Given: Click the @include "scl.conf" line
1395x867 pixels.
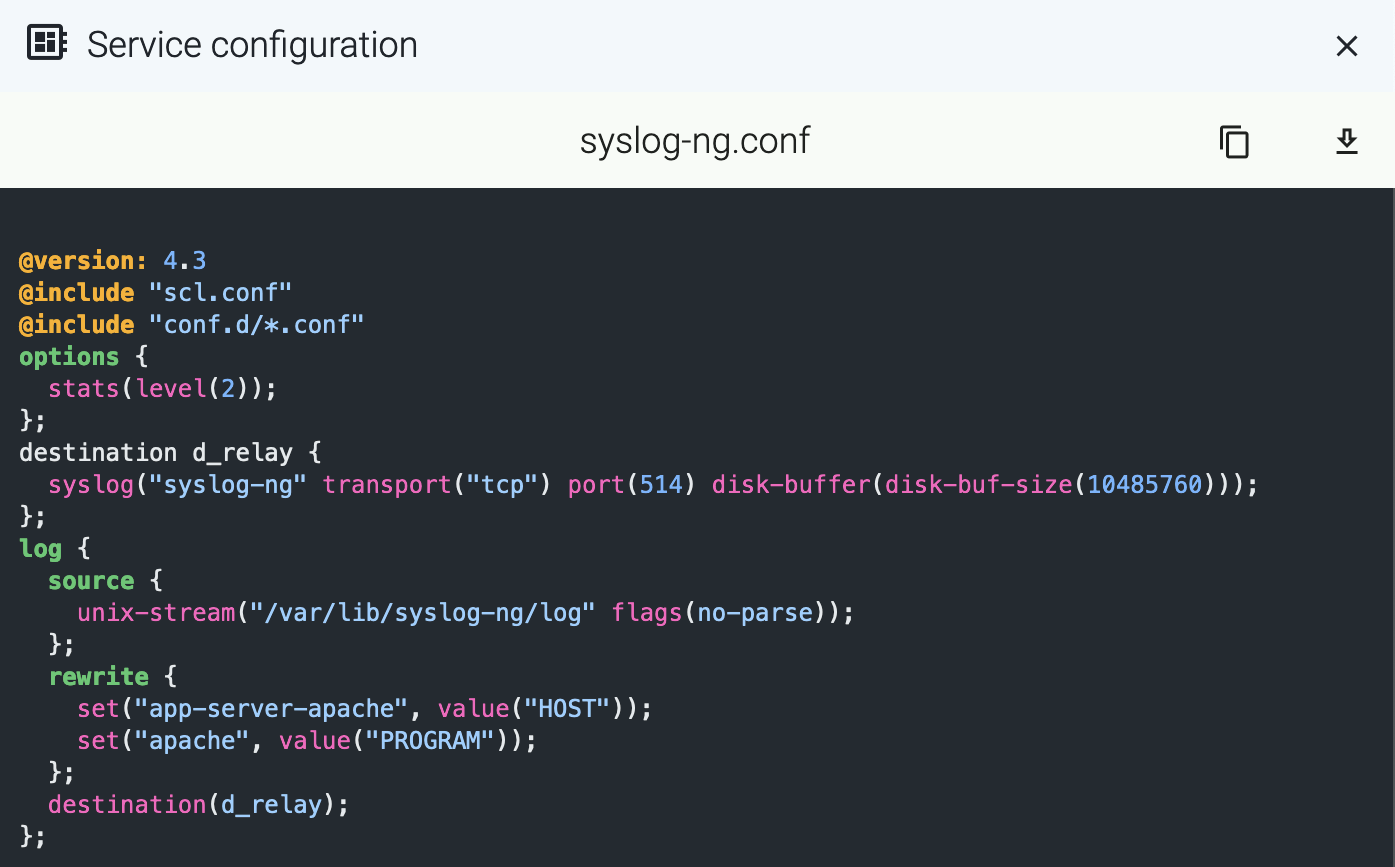Looking at the screenshot, I should [x=156, y=293].
